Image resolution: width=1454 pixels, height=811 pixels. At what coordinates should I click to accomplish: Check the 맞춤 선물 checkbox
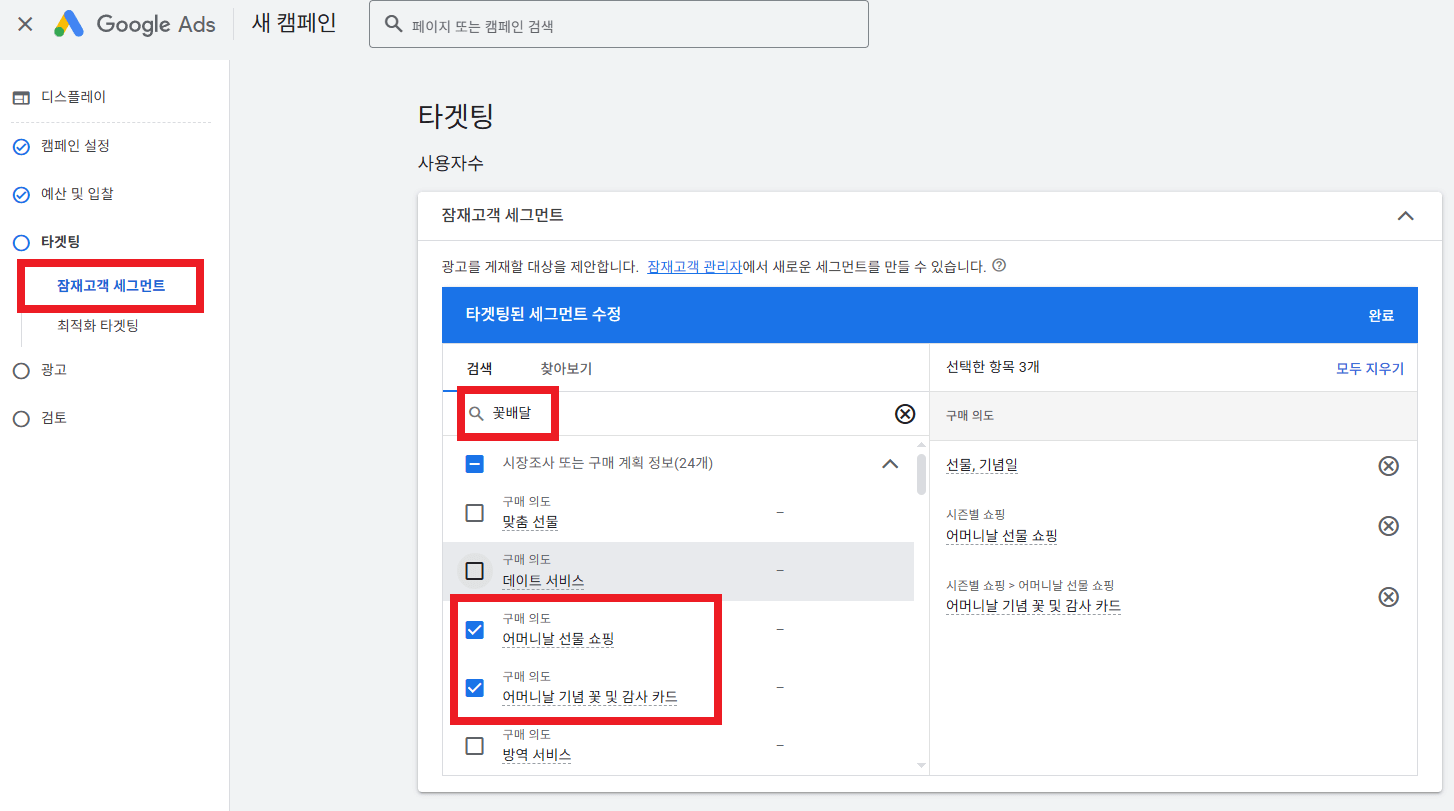[475, 513]
